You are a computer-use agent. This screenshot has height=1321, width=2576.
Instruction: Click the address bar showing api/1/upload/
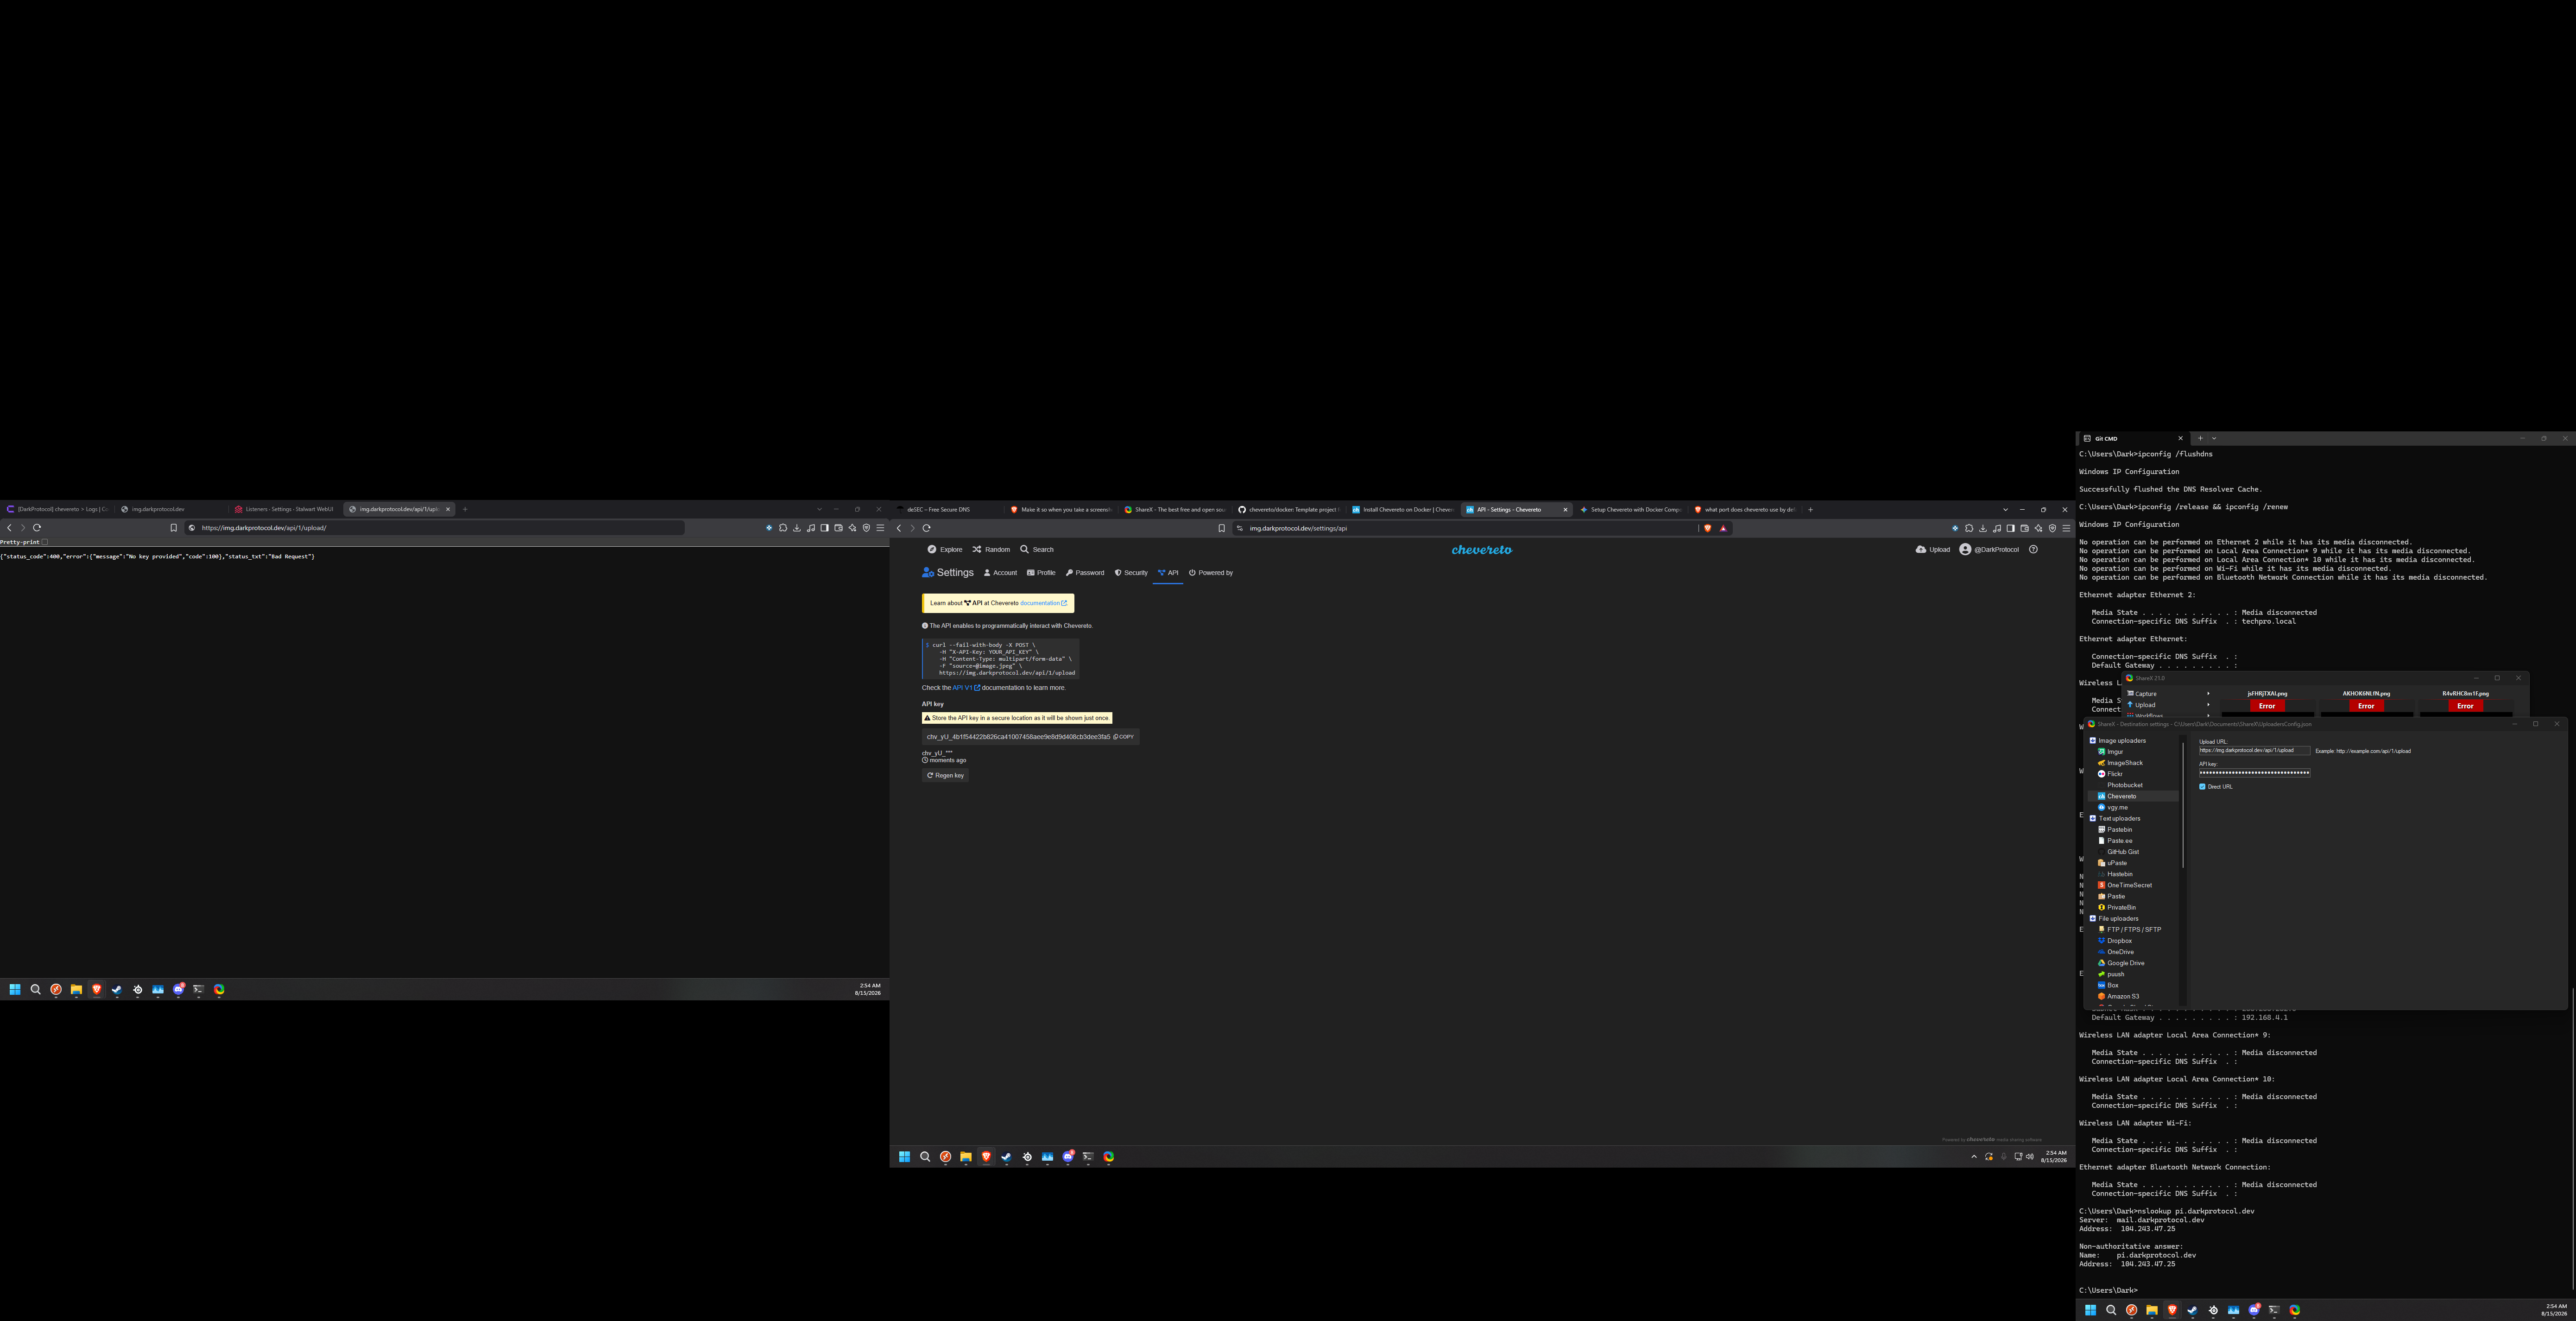coord(435,528)
